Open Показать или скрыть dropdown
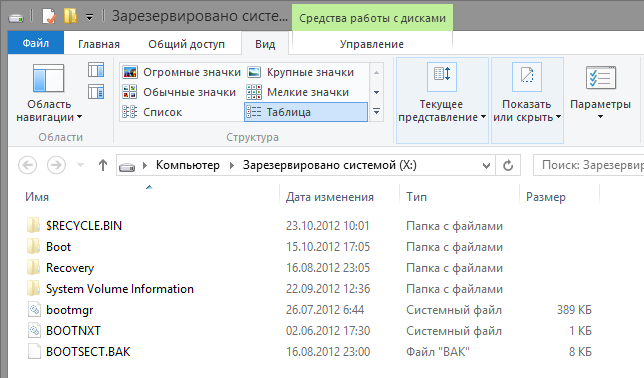This screenshot has width=644, height=378. click(x=527, y=100)
